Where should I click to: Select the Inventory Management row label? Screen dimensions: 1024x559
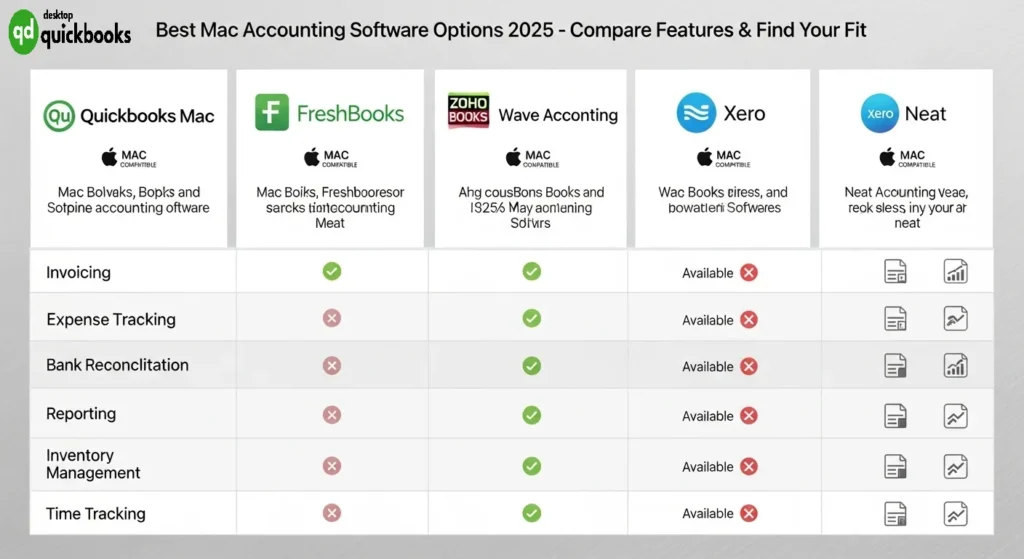pyautogui.click(x=93, y=464)
